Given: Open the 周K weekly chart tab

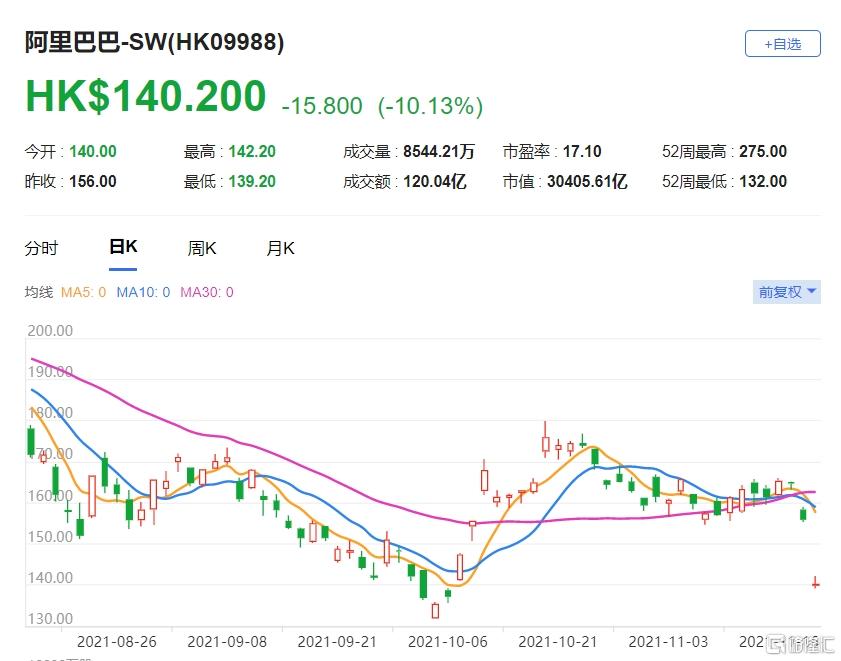Looking at the screenshot, I should (x=202, y=249).
